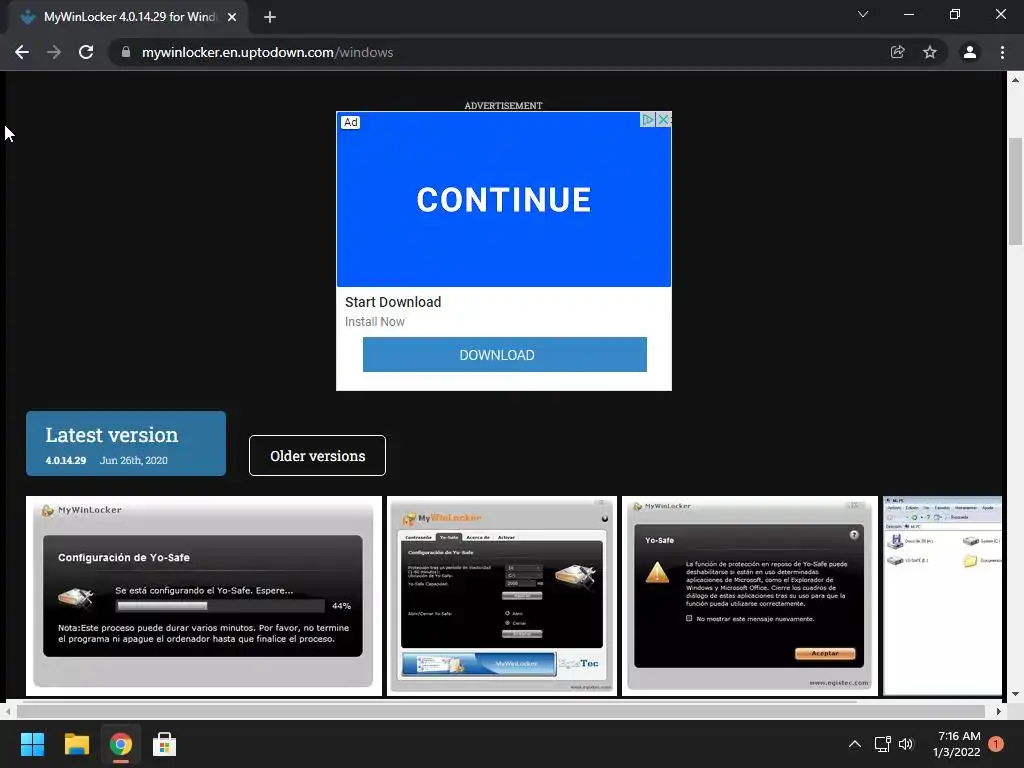This screenshot has width=1024, height=768.
Task: Open the Configuración de Yo-Safe screenshot
Action: coord(204,596)
